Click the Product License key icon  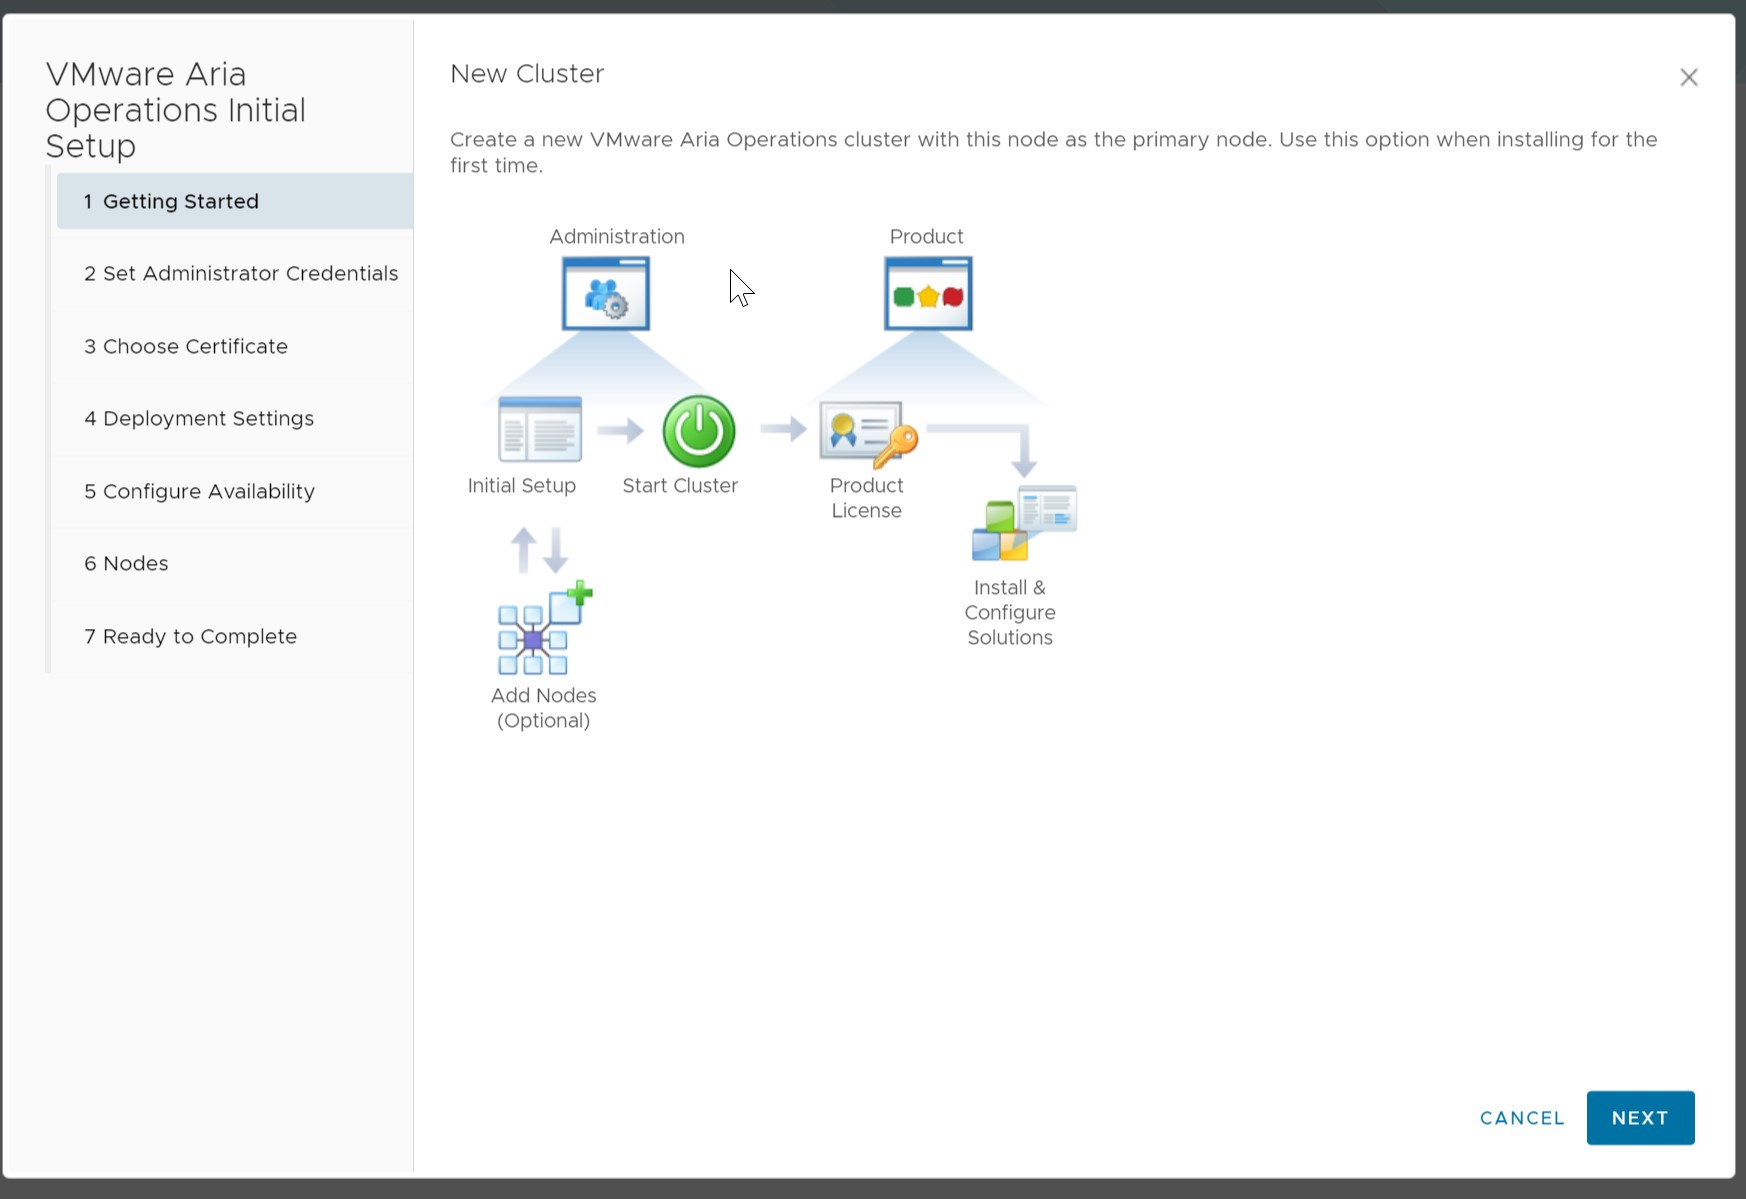point(868,434)
